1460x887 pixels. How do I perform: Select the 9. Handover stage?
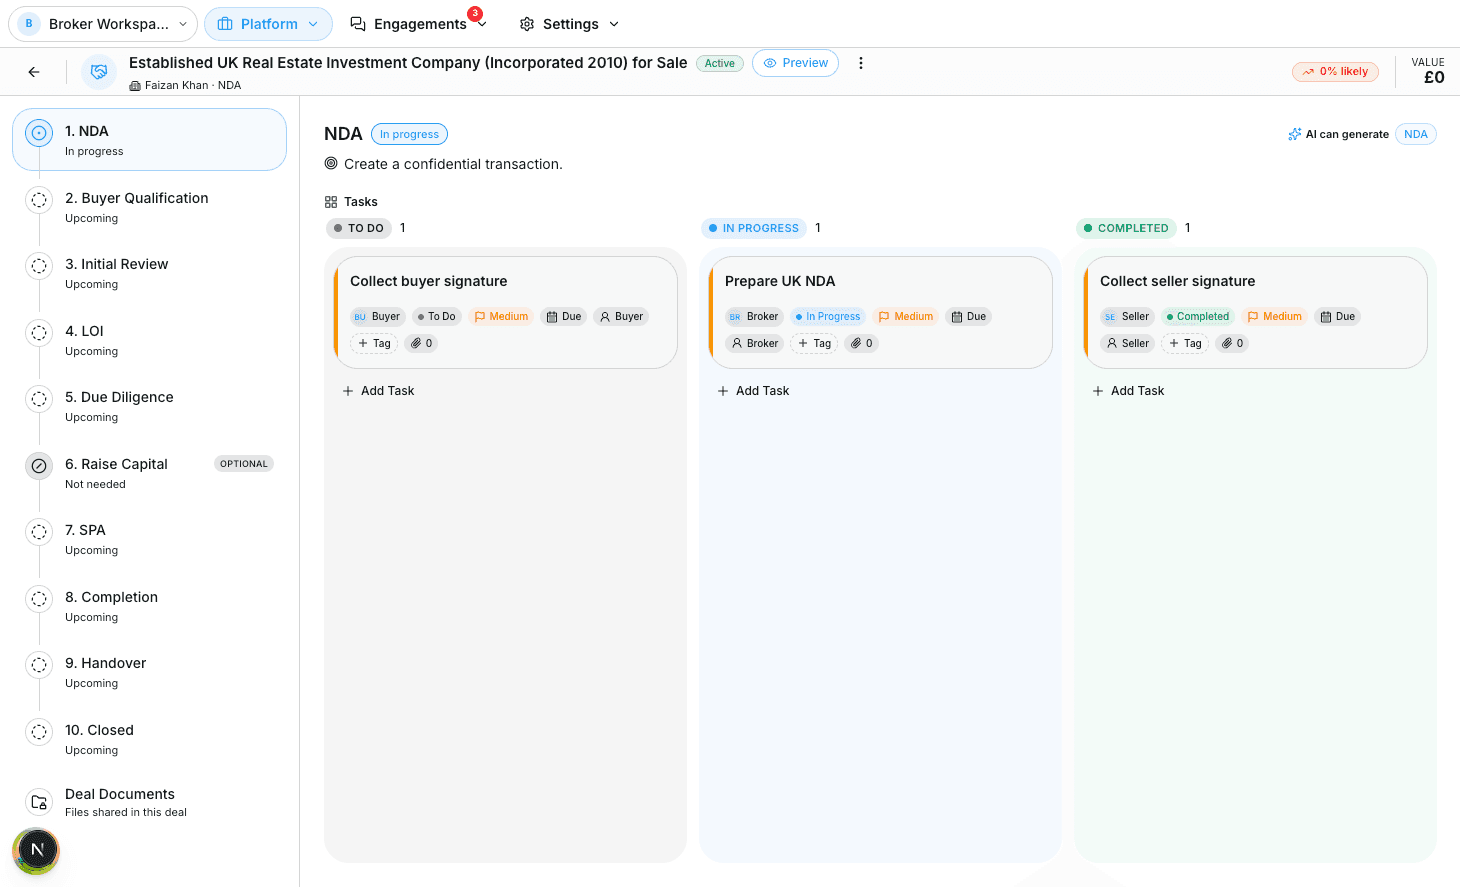point(149,672)
